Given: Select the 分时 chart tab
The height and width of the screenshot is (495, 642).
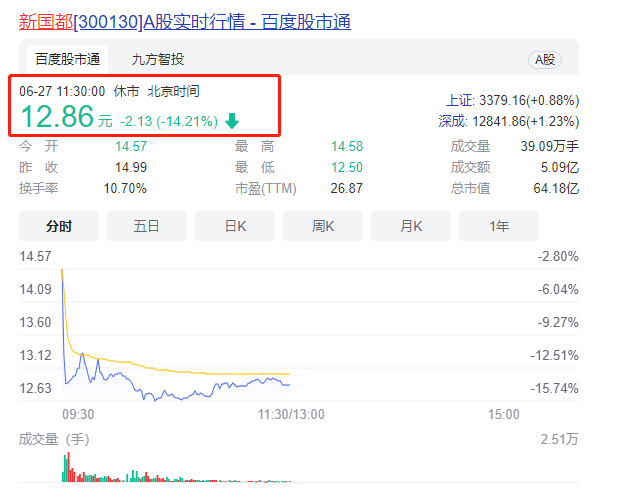Looking at the screenshot, I should click(59, 226).
